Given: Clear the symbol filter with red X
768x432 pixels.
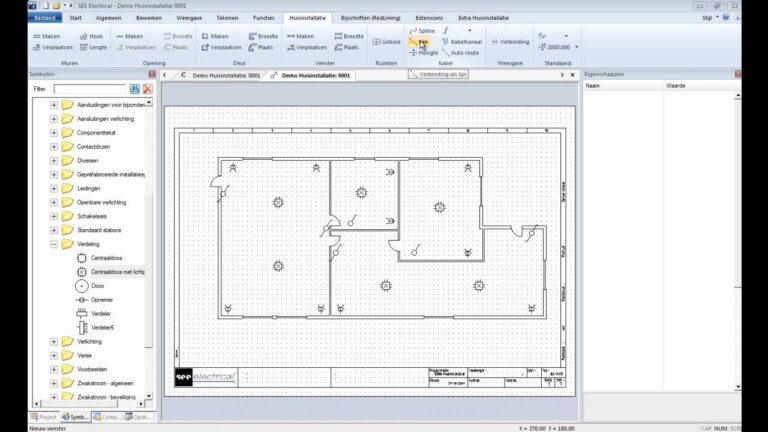Looking at the screenshot, I should click(147, 89).
